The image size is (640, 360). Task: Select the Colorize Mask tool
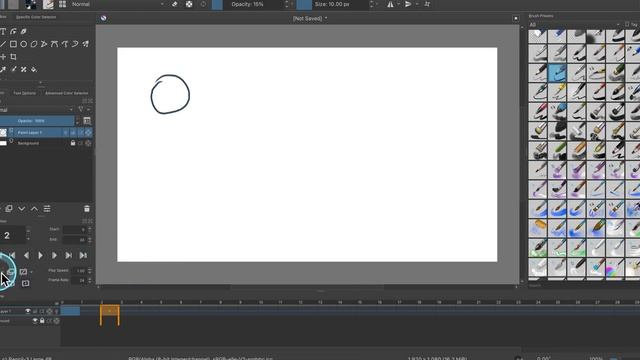(13, 69)
